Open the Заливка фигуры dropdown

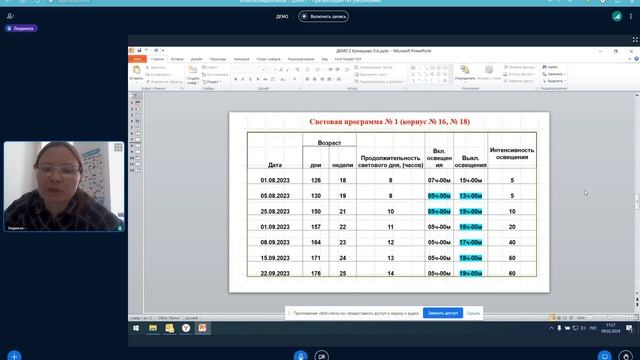pos(519,67)
